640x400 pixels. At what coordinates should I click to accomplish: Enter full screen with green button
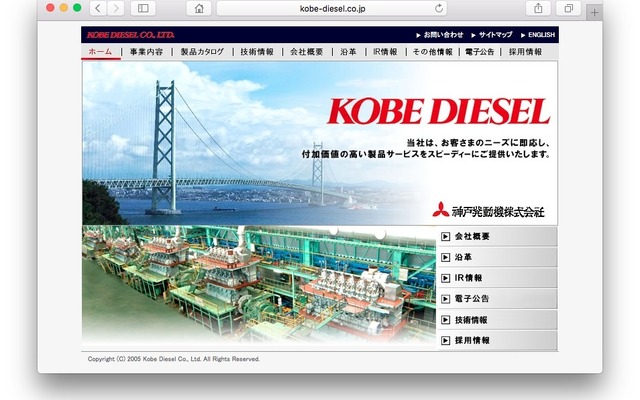(77, 8)
